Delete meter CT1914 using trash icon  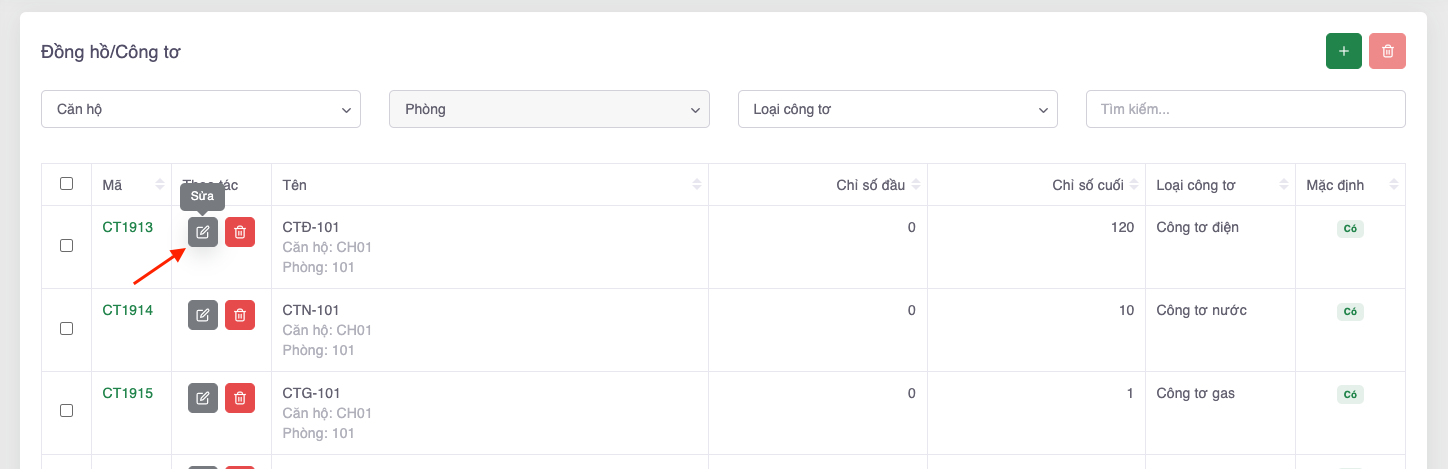(x=240, y=315)
